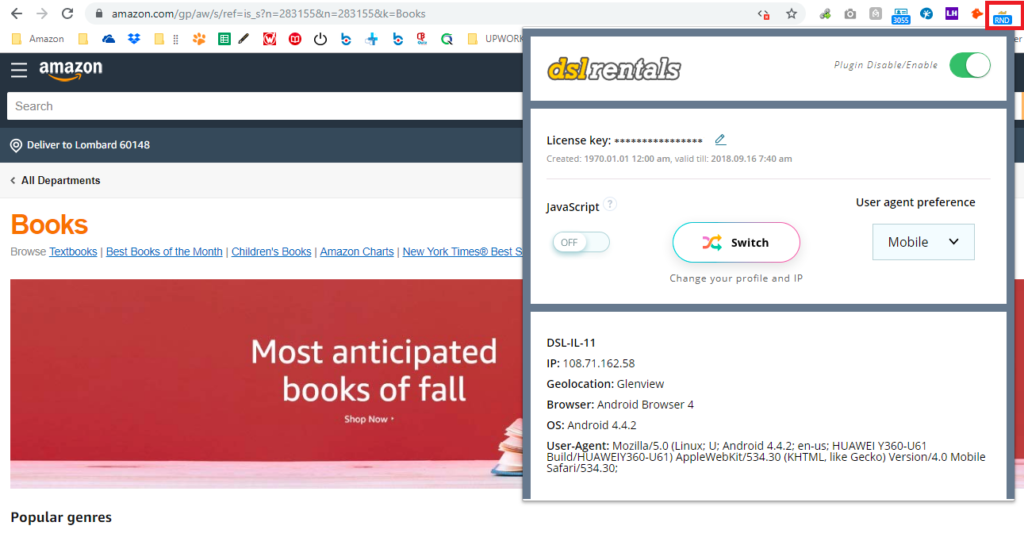
Task: Toggle Plugin Disable/Enable switch
Action: [970, 65]
